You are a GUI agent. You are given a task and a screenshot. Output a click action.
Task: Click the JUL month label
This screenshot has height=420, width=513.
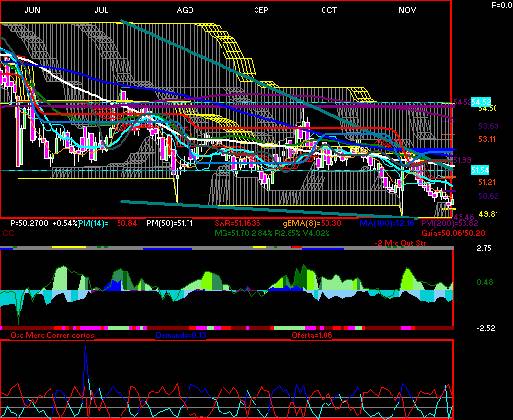click(101, 10)
